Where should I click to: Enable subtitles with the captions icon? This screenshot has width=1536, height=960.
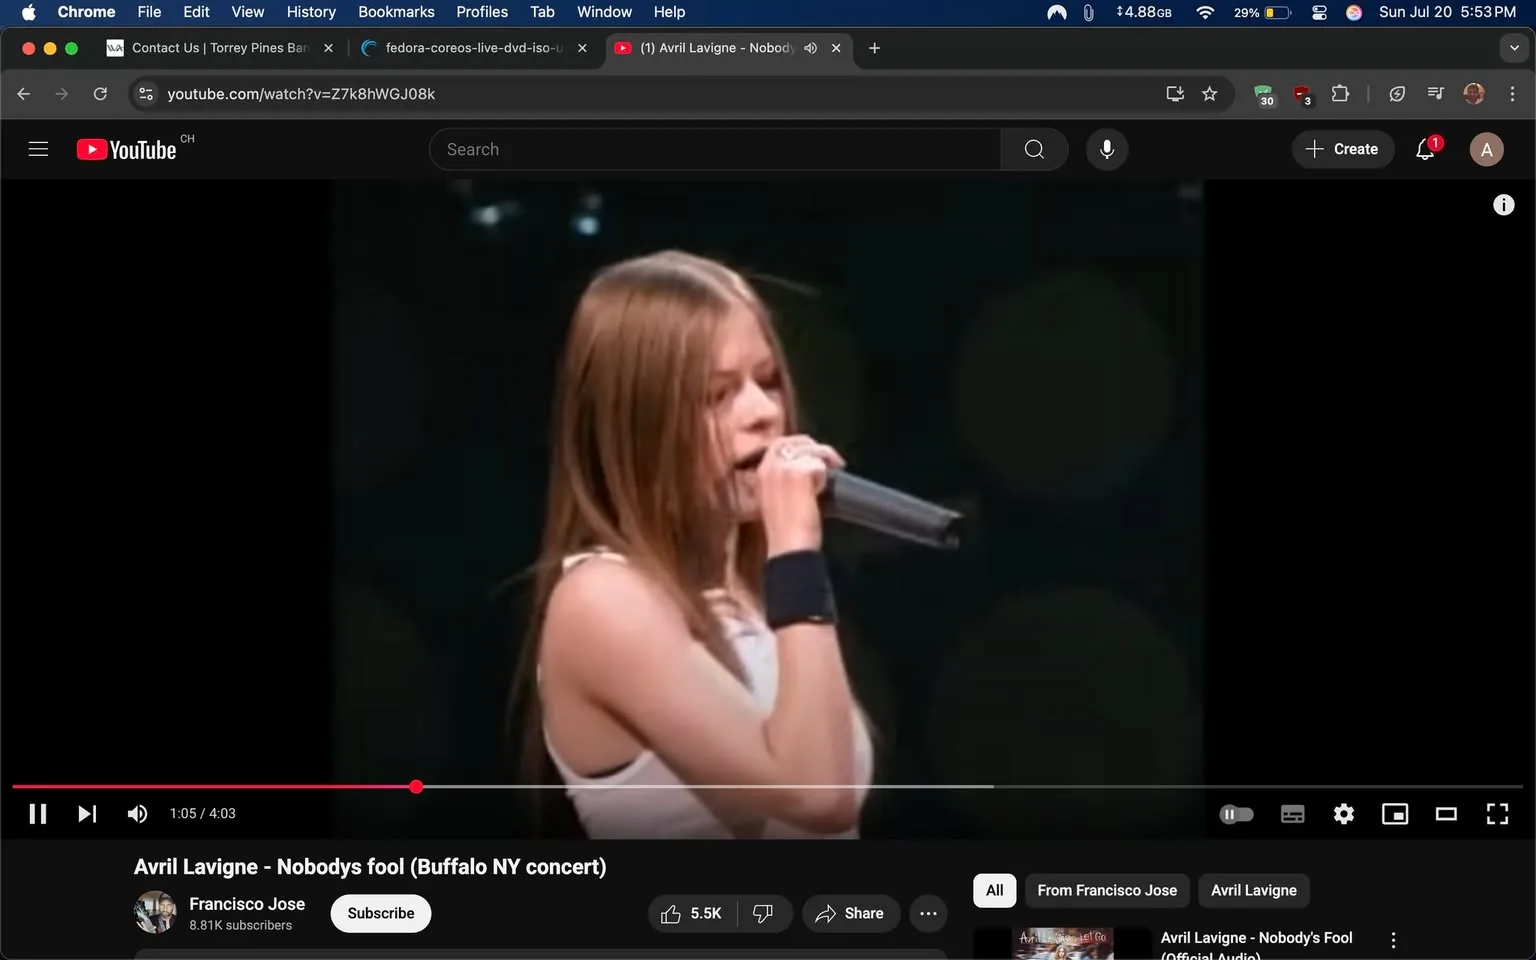pos(1292,813)
